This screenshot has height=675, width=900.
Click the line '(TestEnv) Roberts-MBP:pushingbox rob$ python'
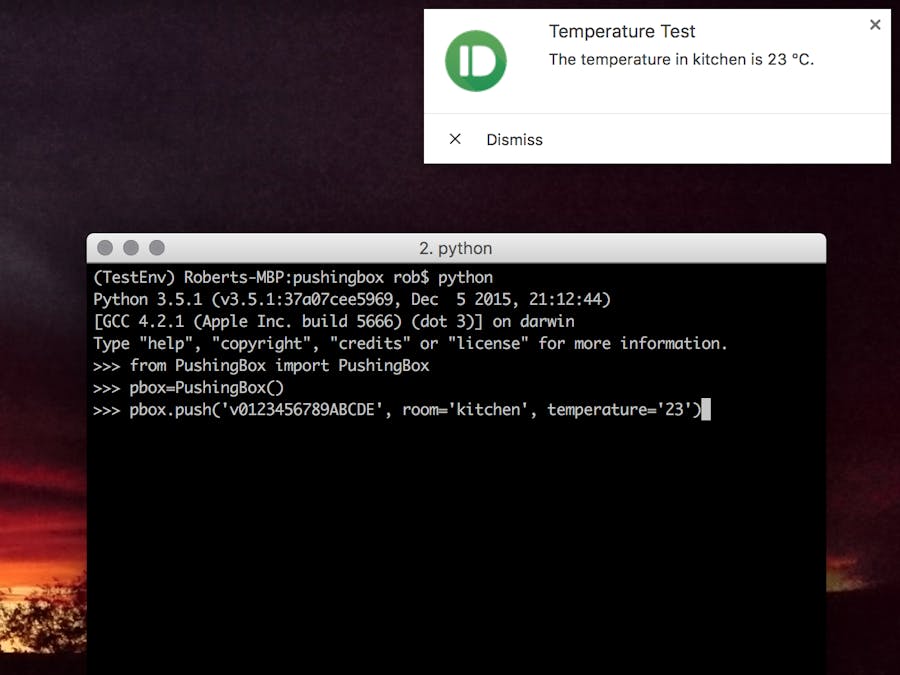point(293,277)
